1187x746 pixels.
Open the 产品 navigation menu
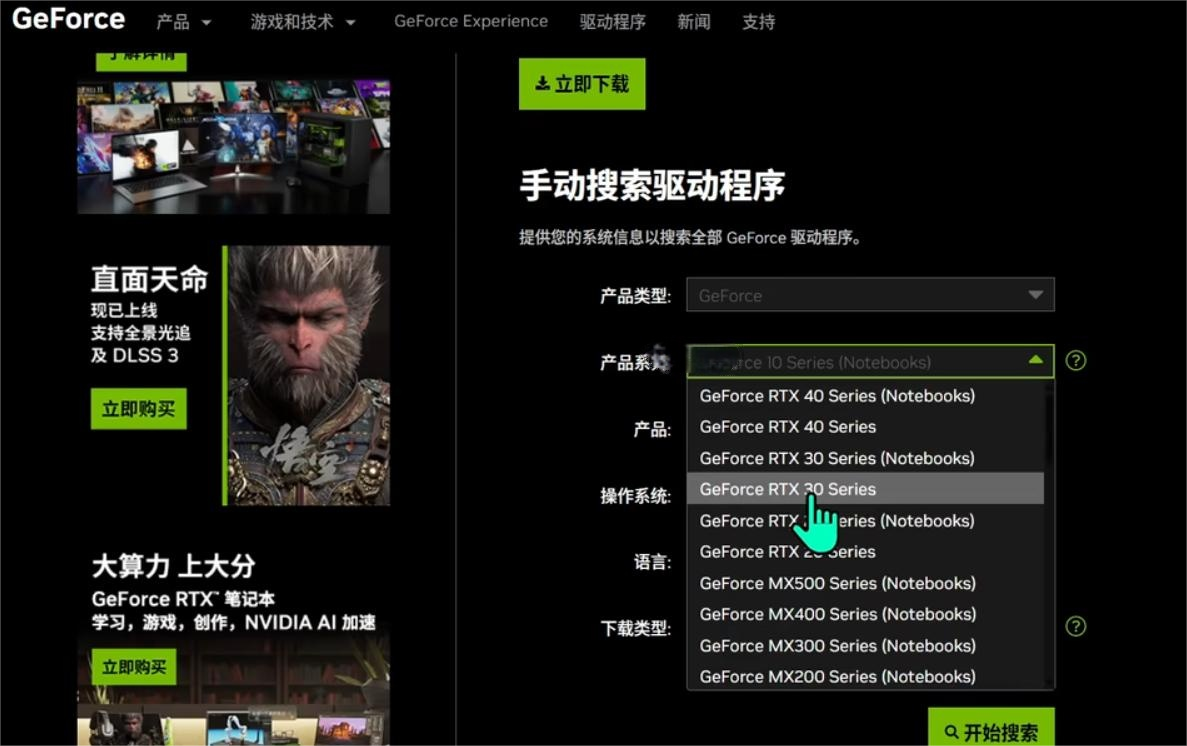click(184, 22)
